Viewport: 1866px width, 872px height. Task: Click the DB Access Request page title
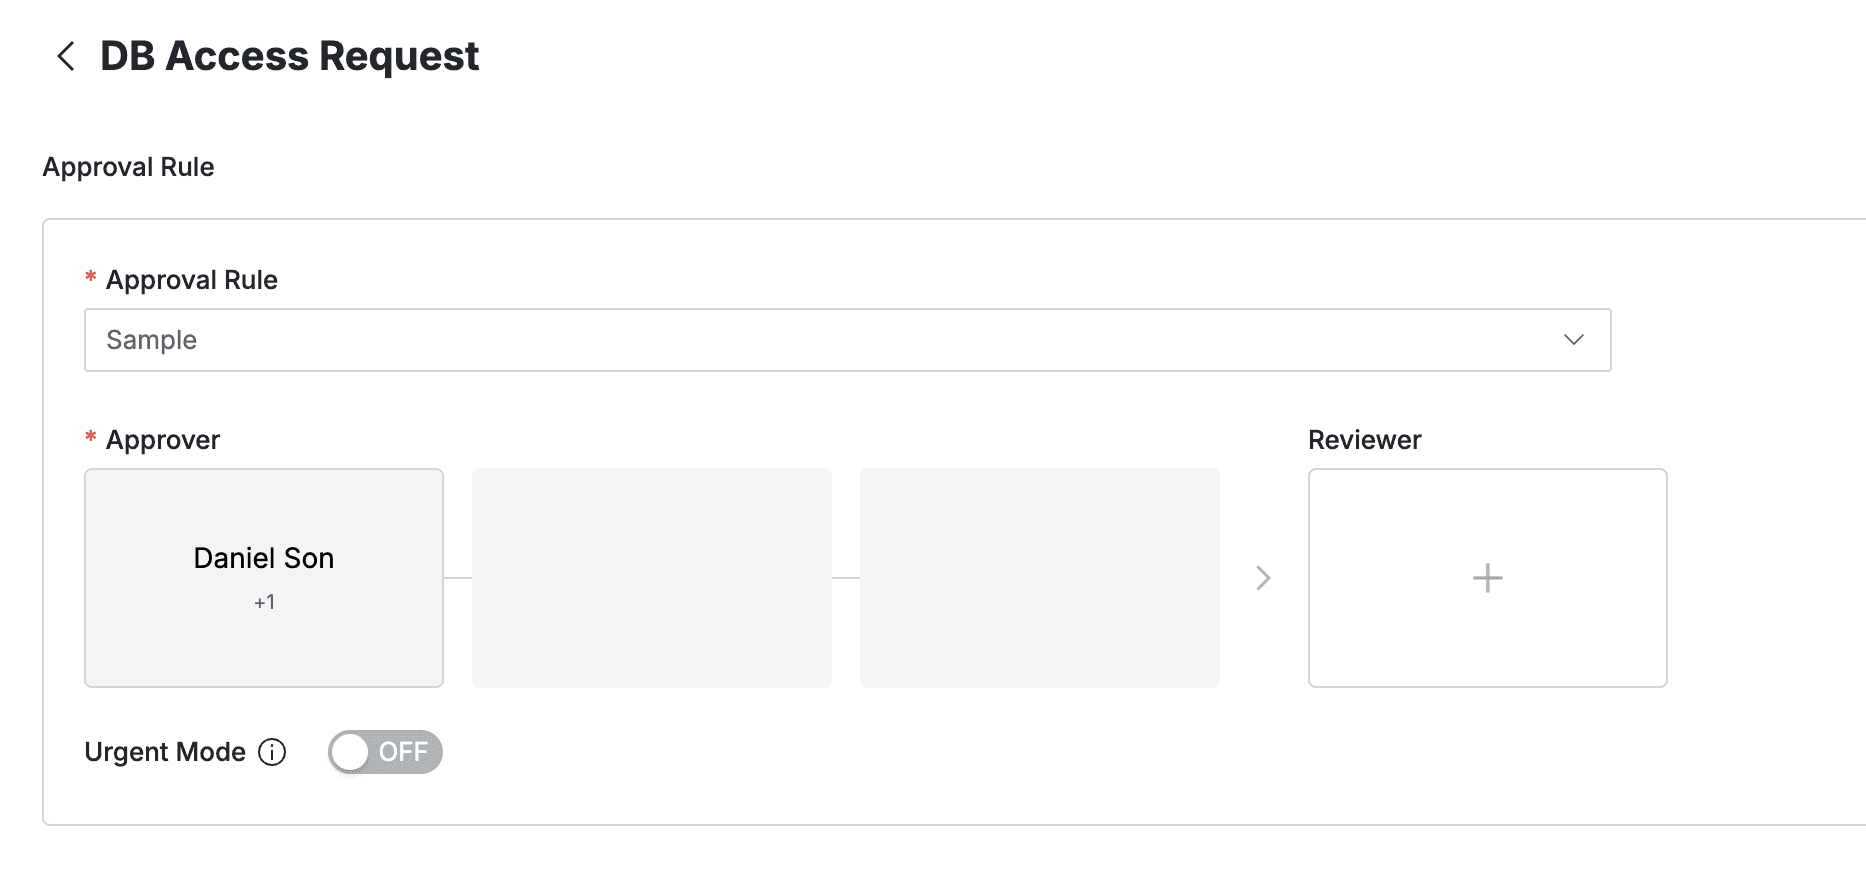coord(288,56)
